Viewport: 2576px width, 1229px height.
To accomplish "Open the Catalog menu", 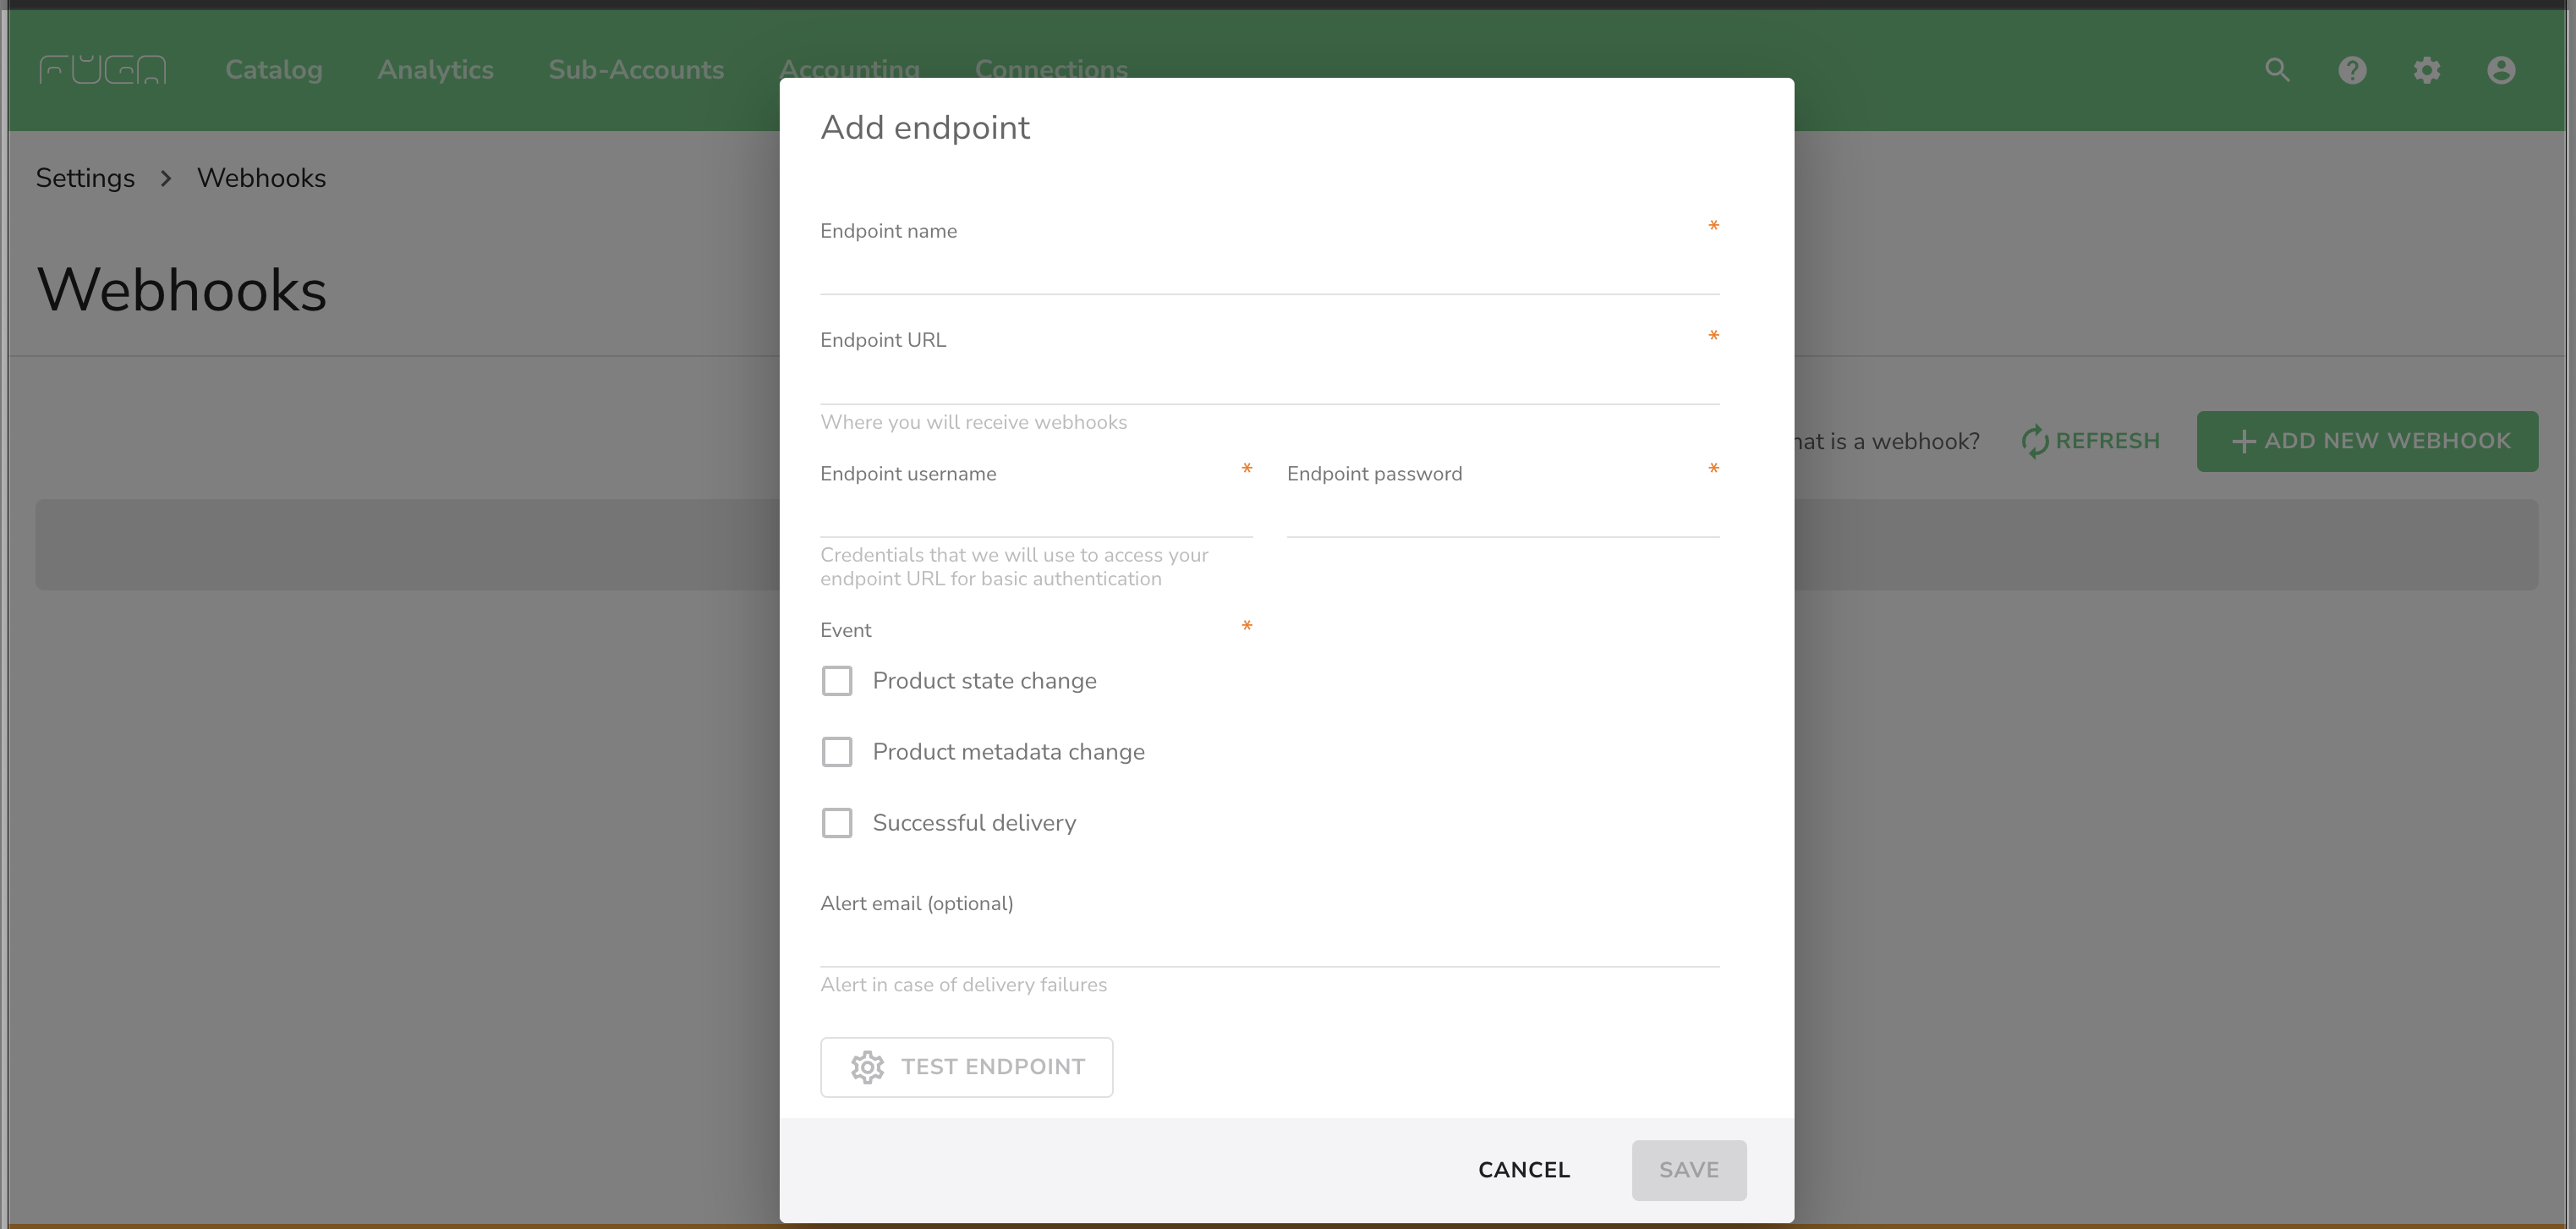I will tap(274, 70).
